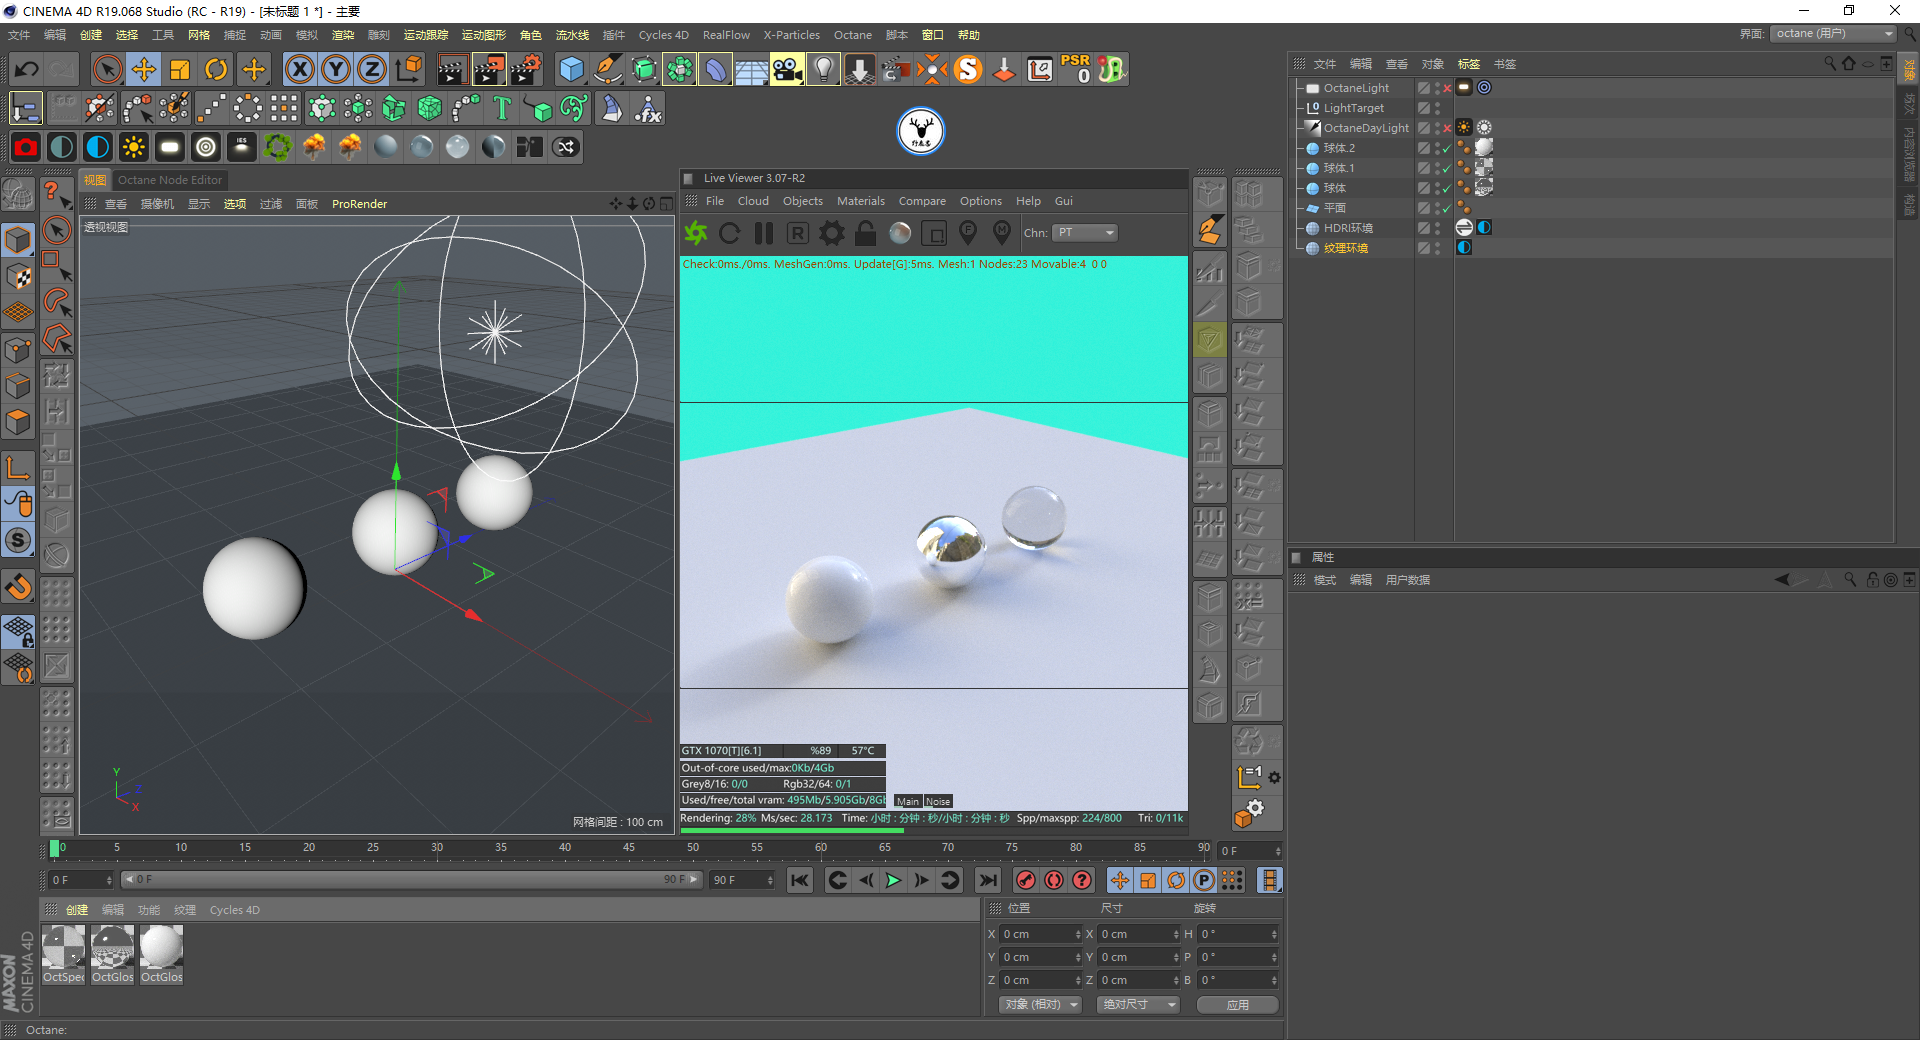
Task: Toggle visibility dots for HDRI环境
Action: pos(1438,228)
